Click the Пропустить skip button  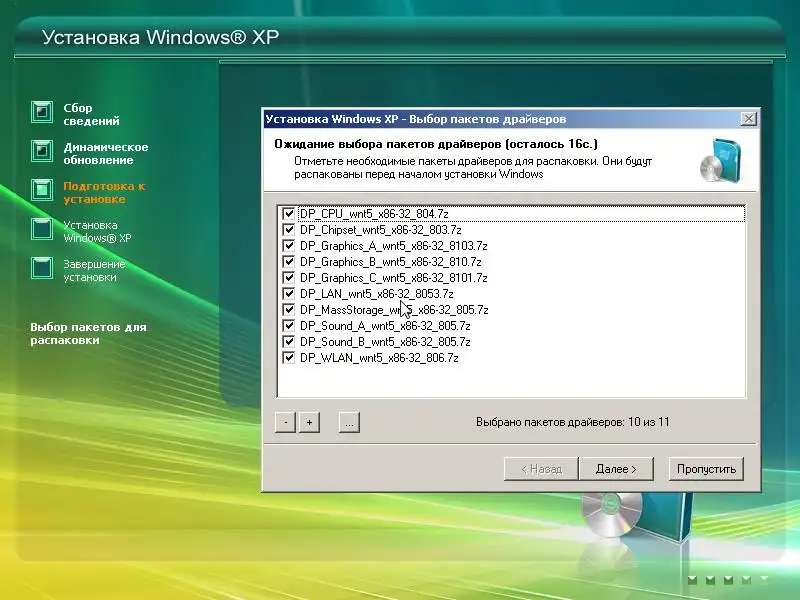click(x=706, y=469)
